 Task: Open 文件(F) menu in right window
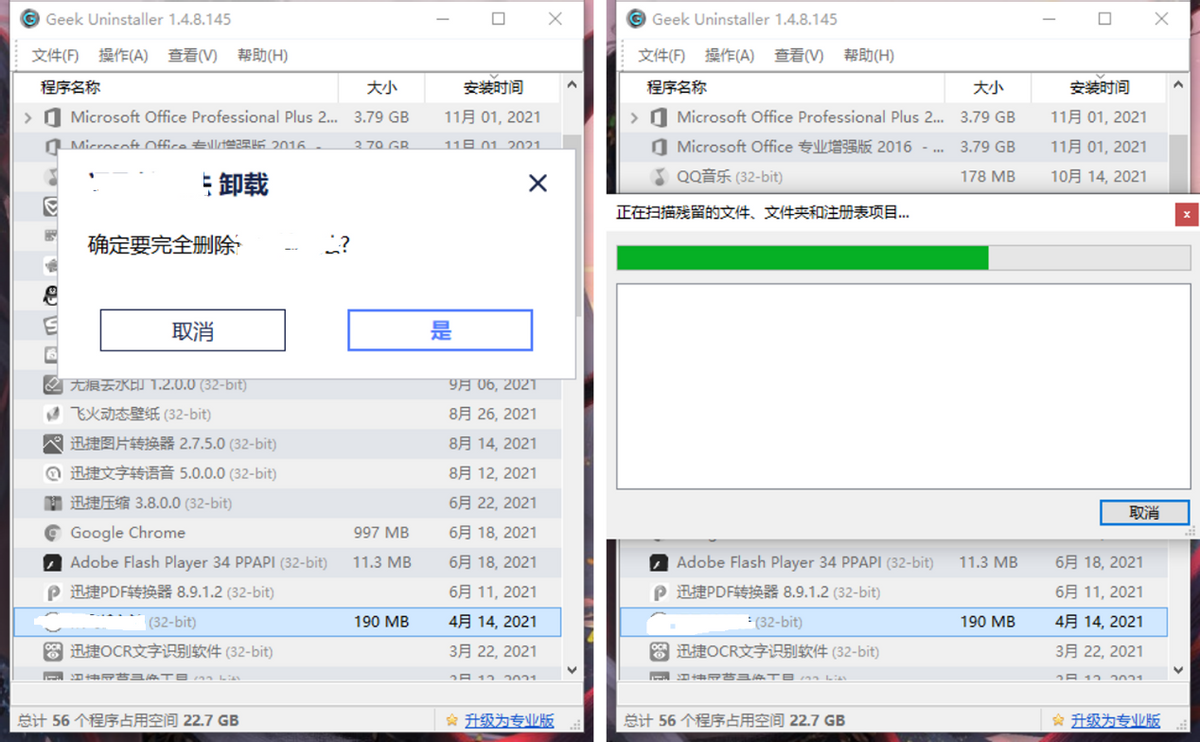pos(661,55)
